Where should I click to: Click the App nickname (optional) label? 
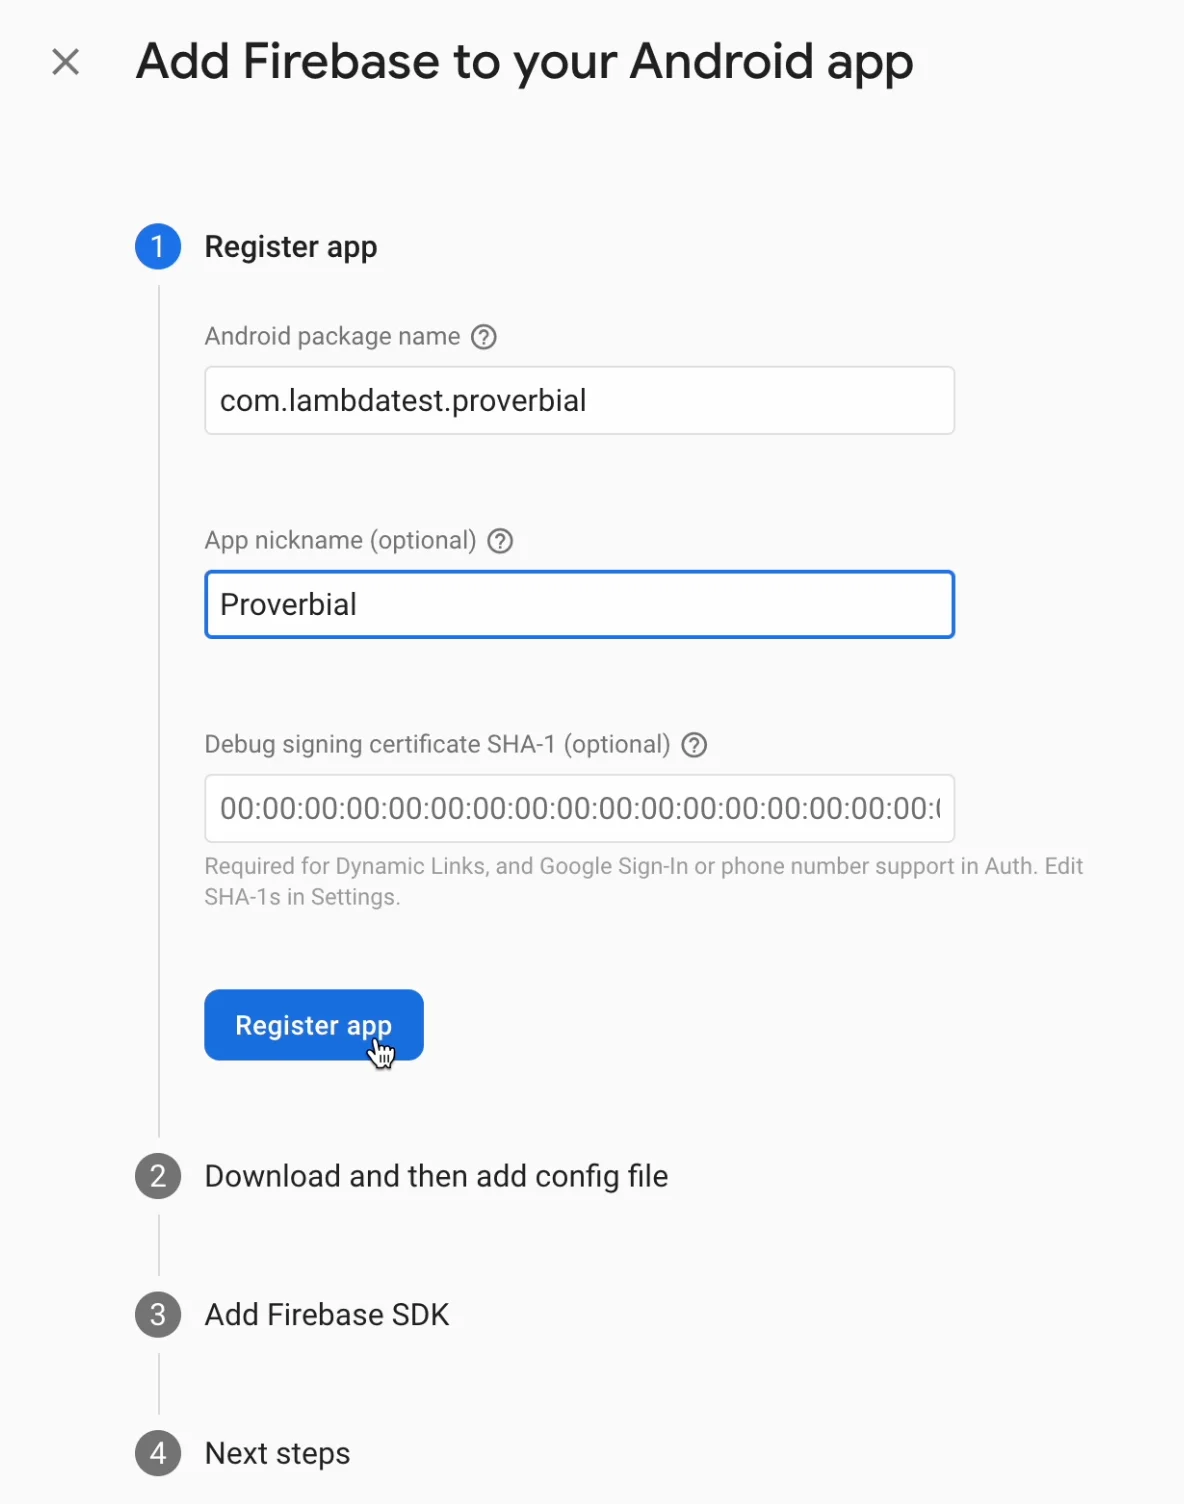click(340, 541)
